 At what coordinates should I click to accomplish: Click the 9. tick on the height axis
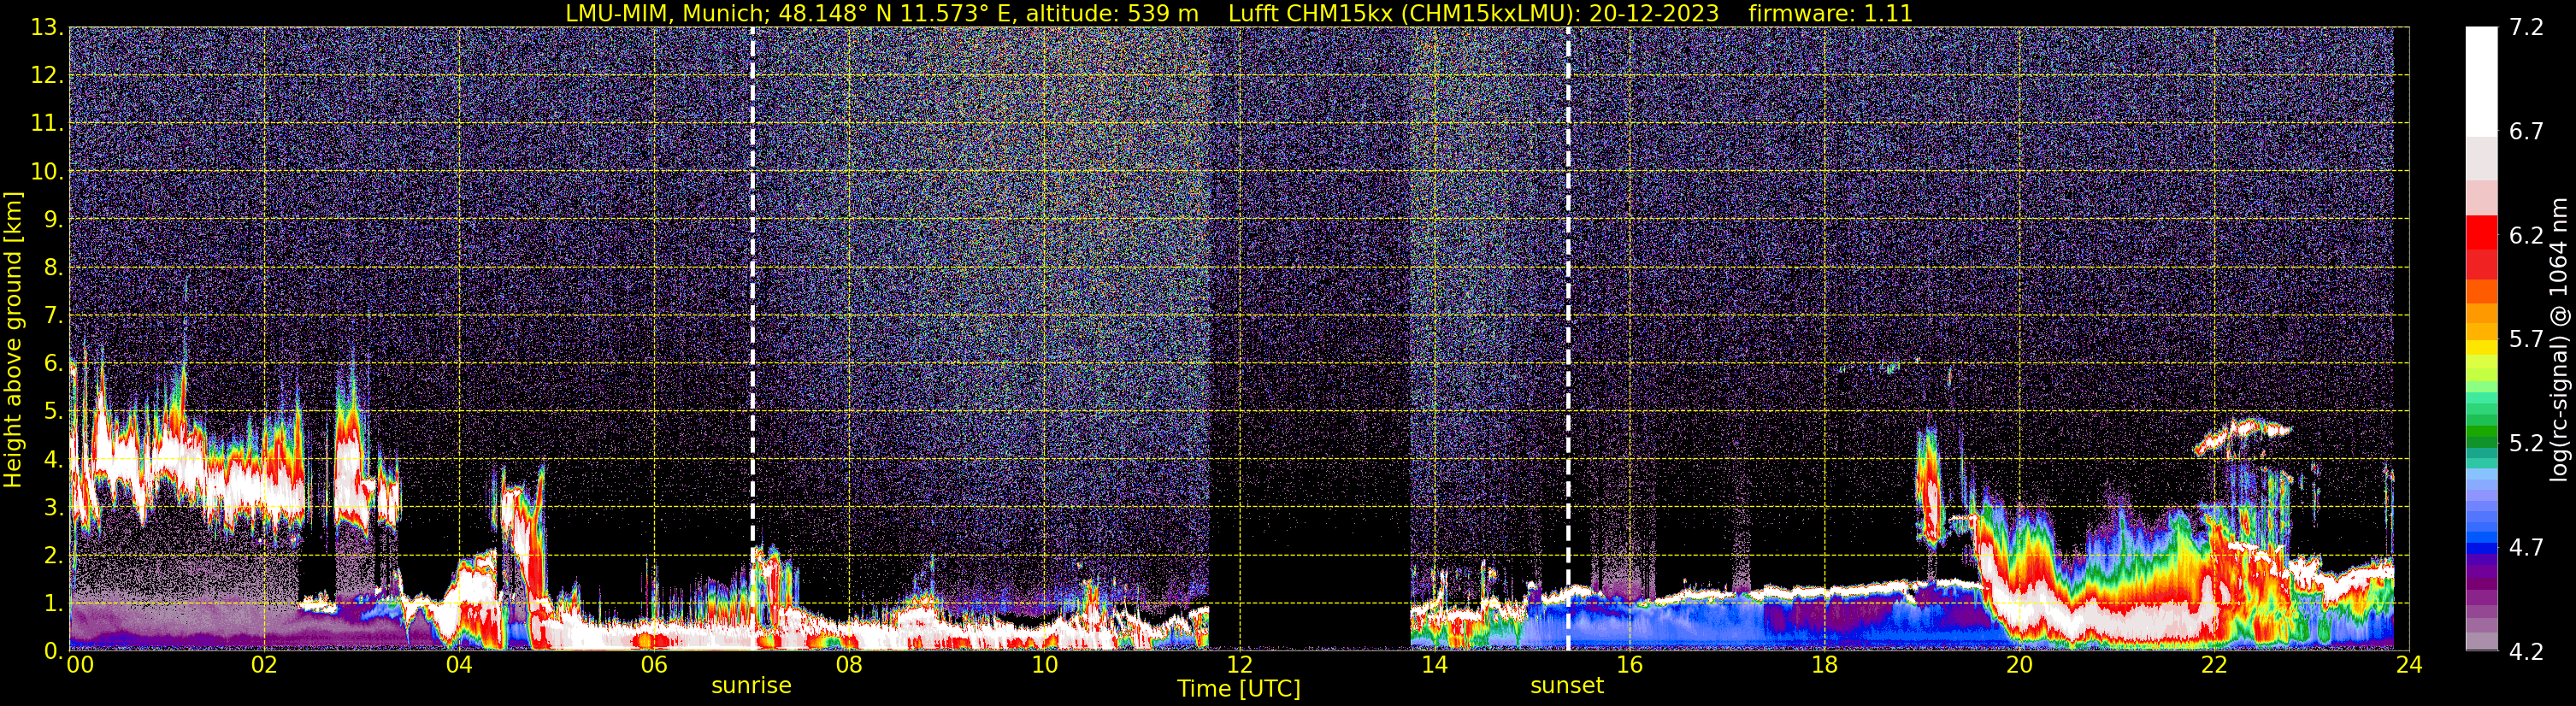click(54, 220)
